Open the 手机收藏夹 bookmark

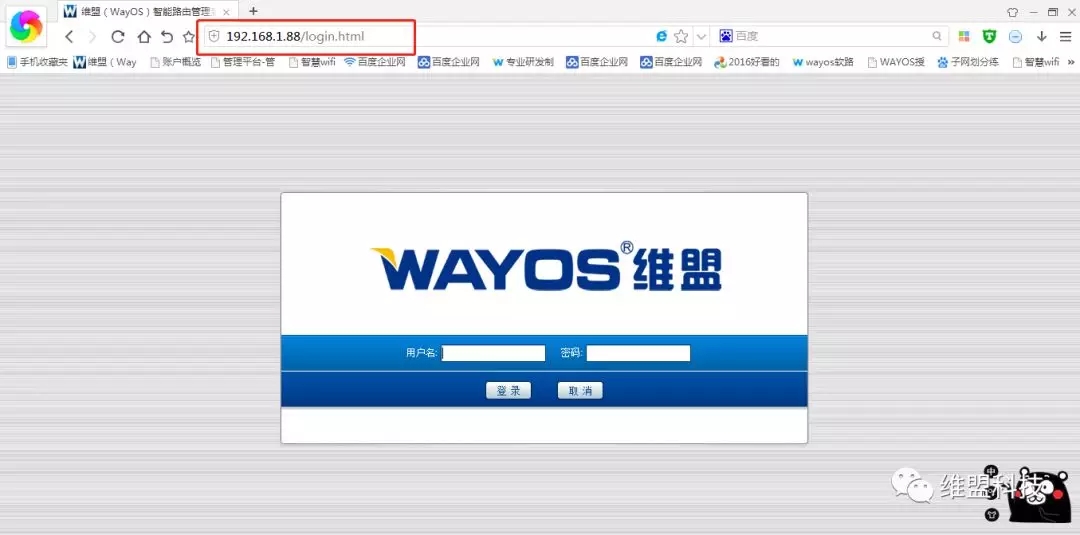(37, 62)
